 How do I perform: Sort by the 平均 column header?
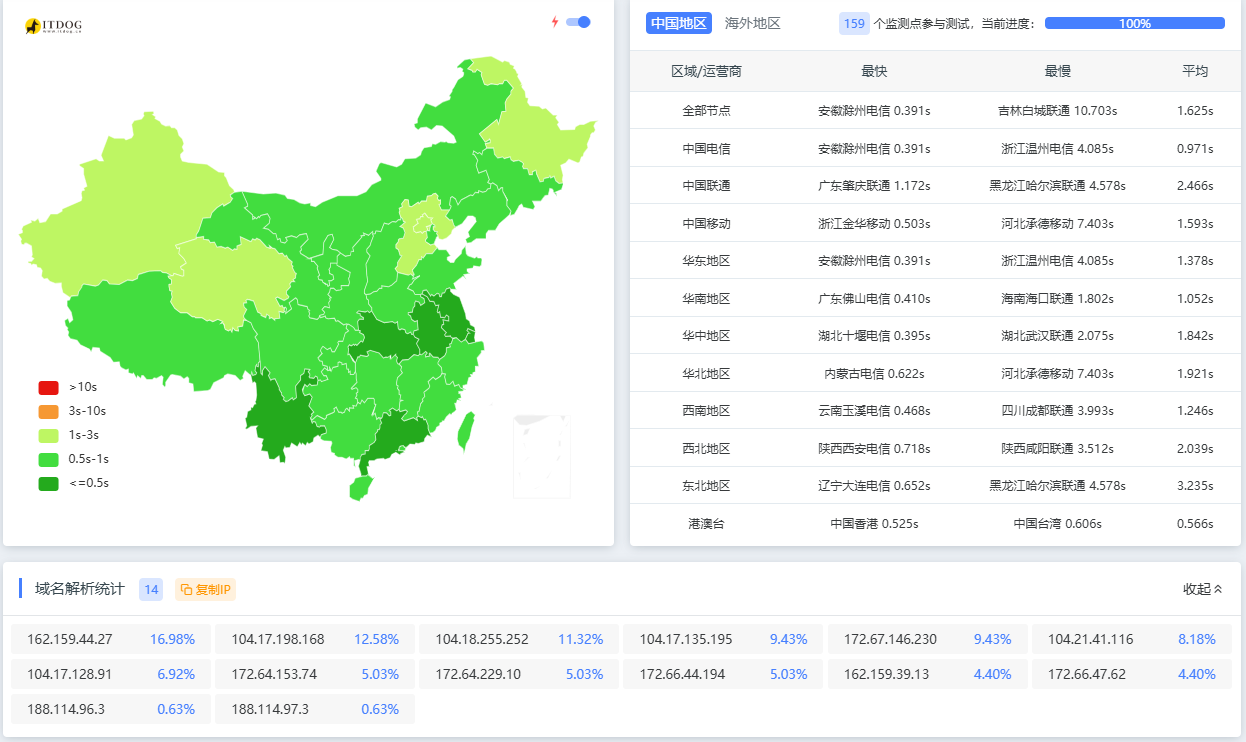[1195, 71]
